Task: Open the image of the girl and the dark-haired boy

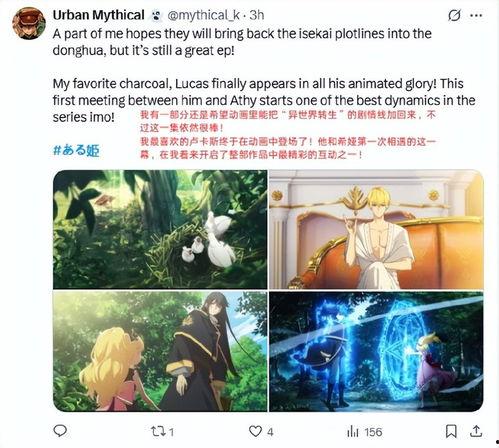Action: click(160, 351)
